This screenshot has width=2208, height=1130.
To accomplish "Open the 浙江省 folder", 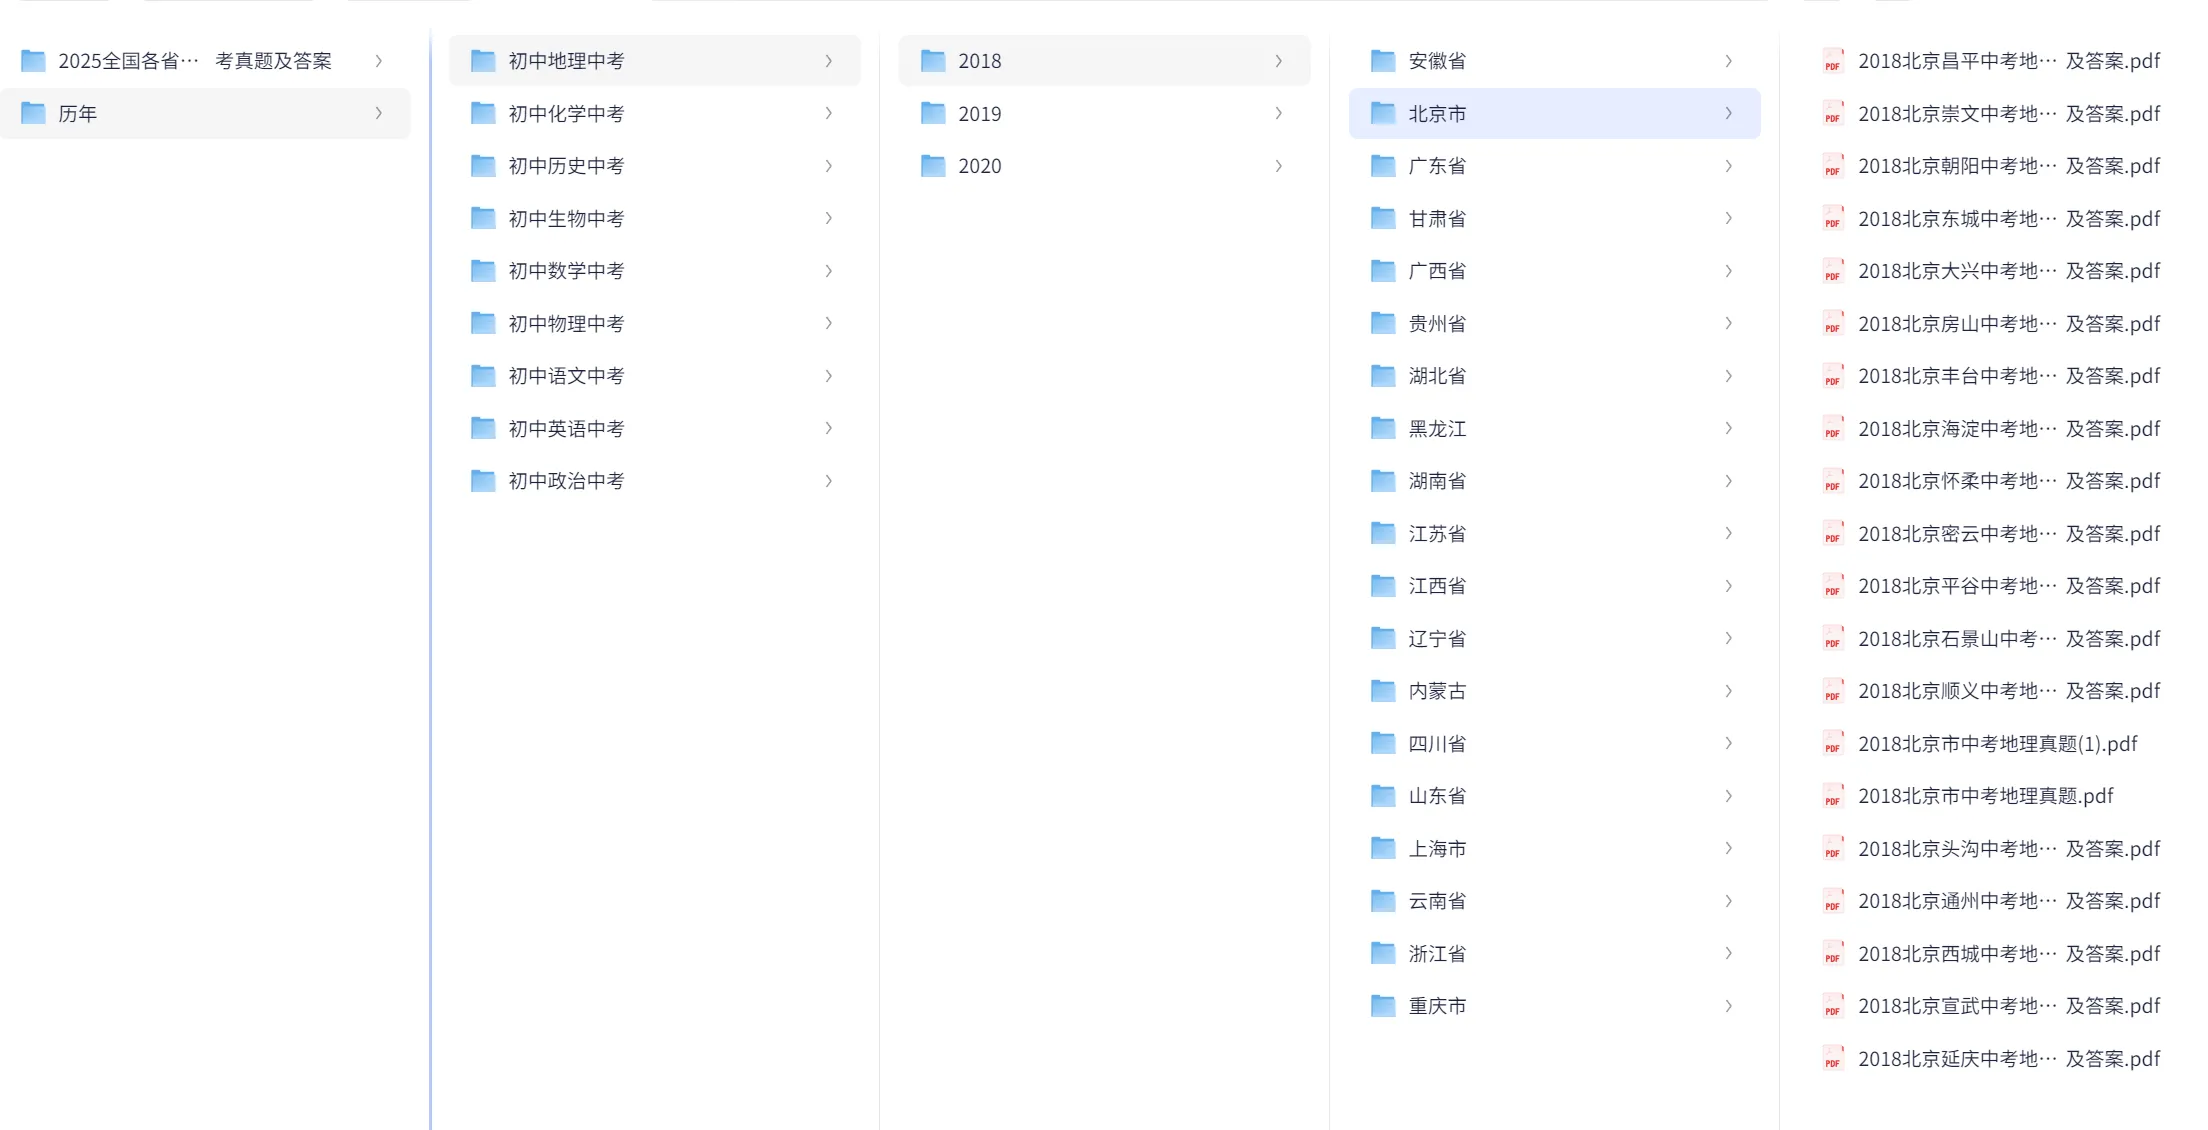I will click(1437, 954).
